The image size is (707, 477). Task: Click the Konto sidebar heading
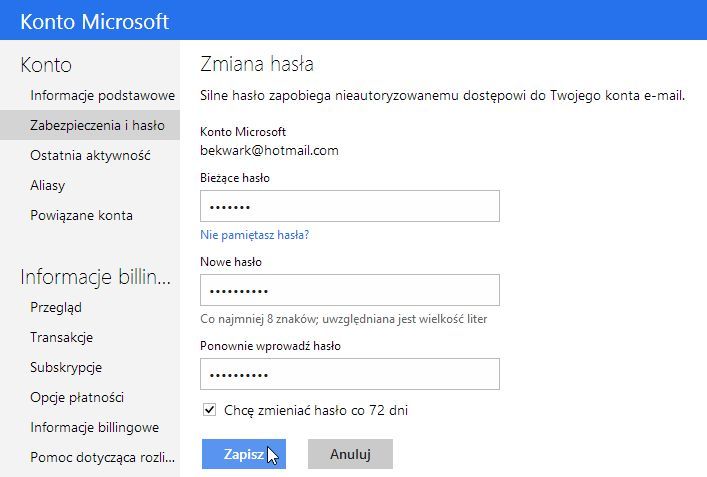(46, 66)
